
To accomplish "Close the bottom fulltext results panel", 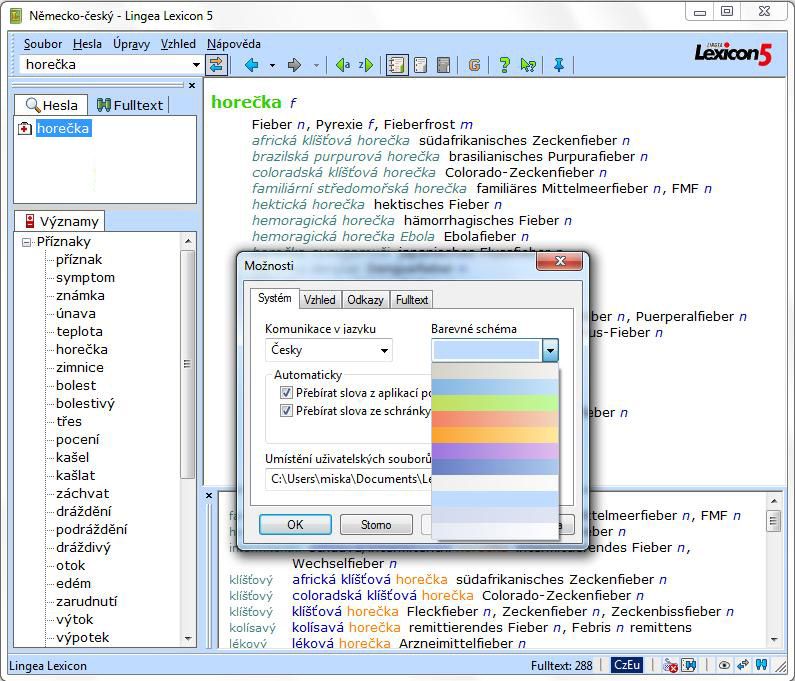I will pos(209,495).
